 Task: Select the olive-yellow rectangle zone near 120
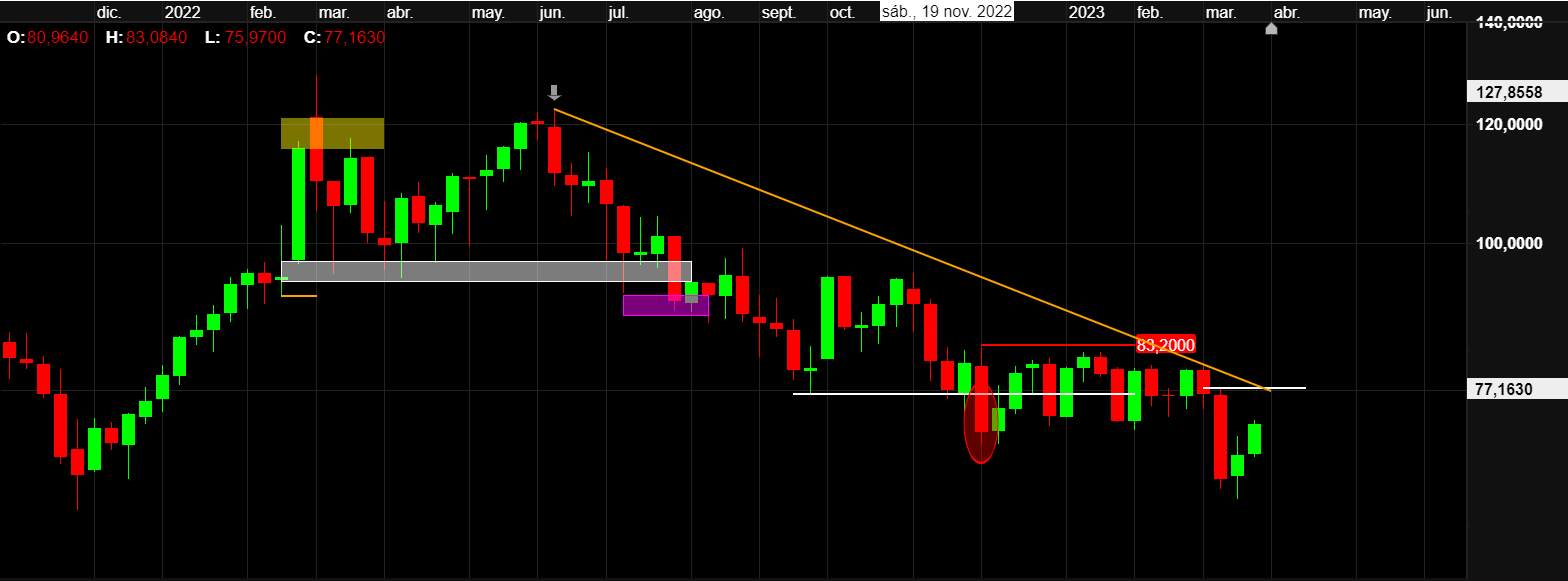click(x=332, y=133)
